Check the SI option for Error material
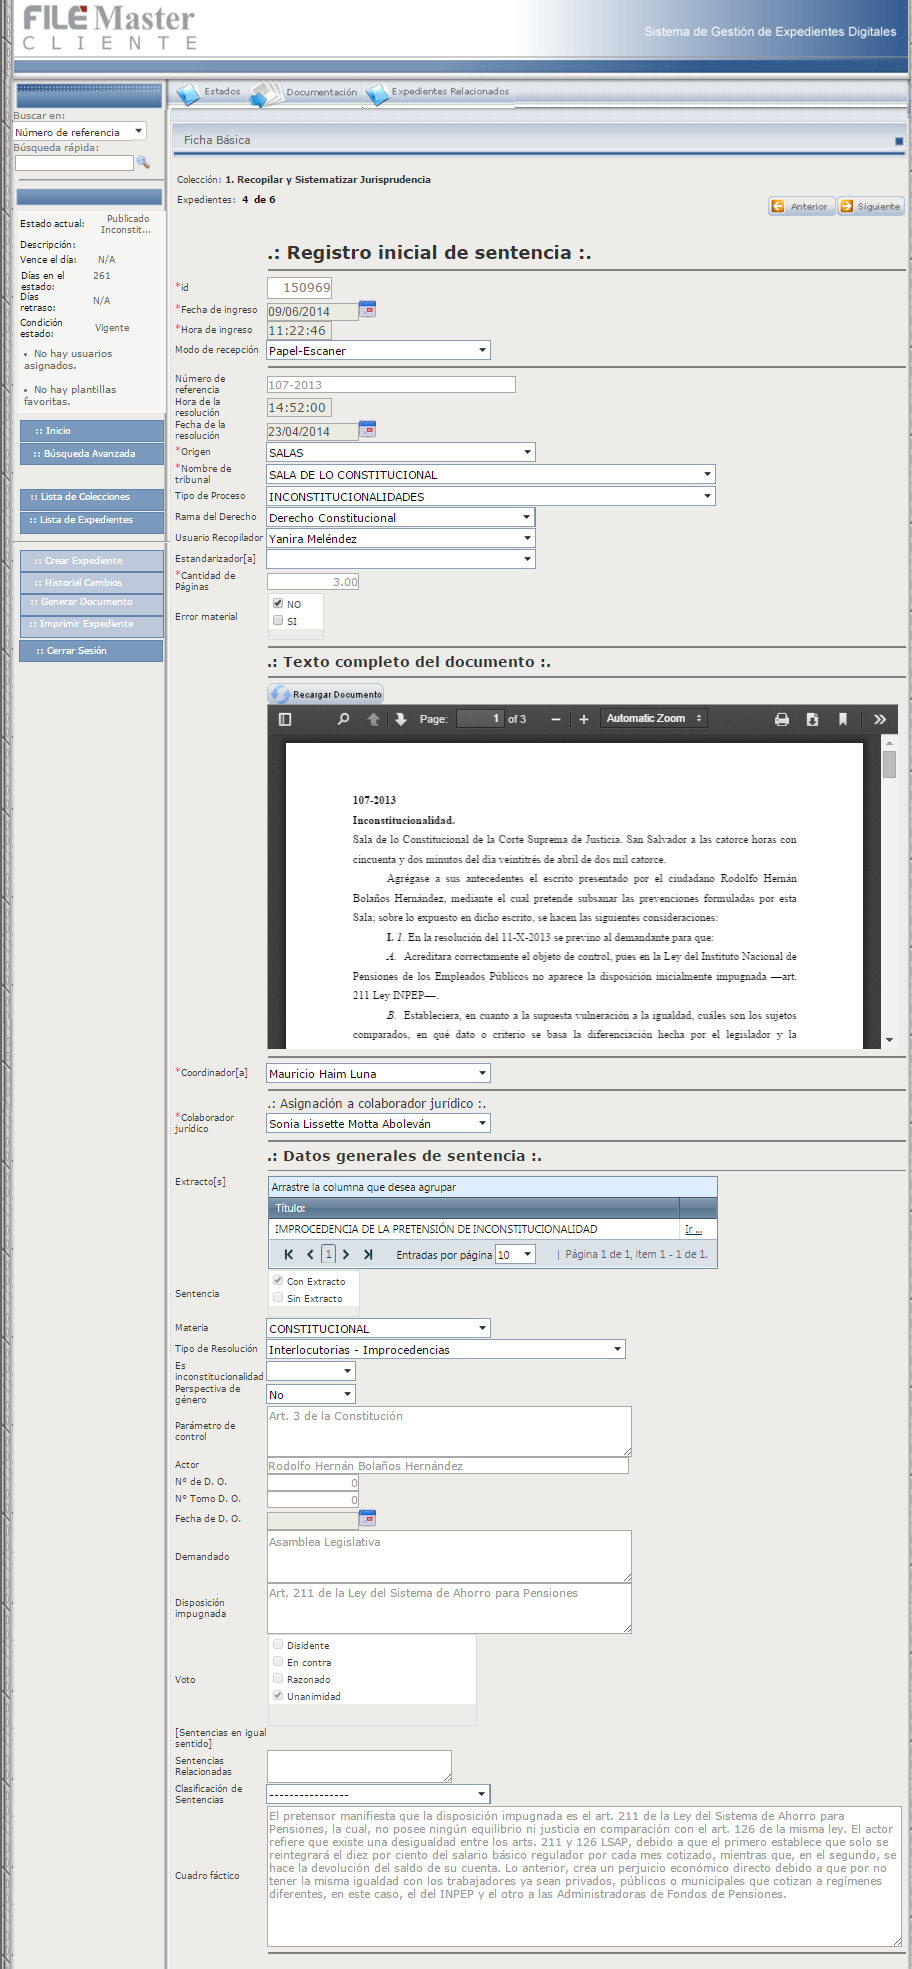Image resolution: width=912 pixels, height=1969 pixels. pos(278,621)
